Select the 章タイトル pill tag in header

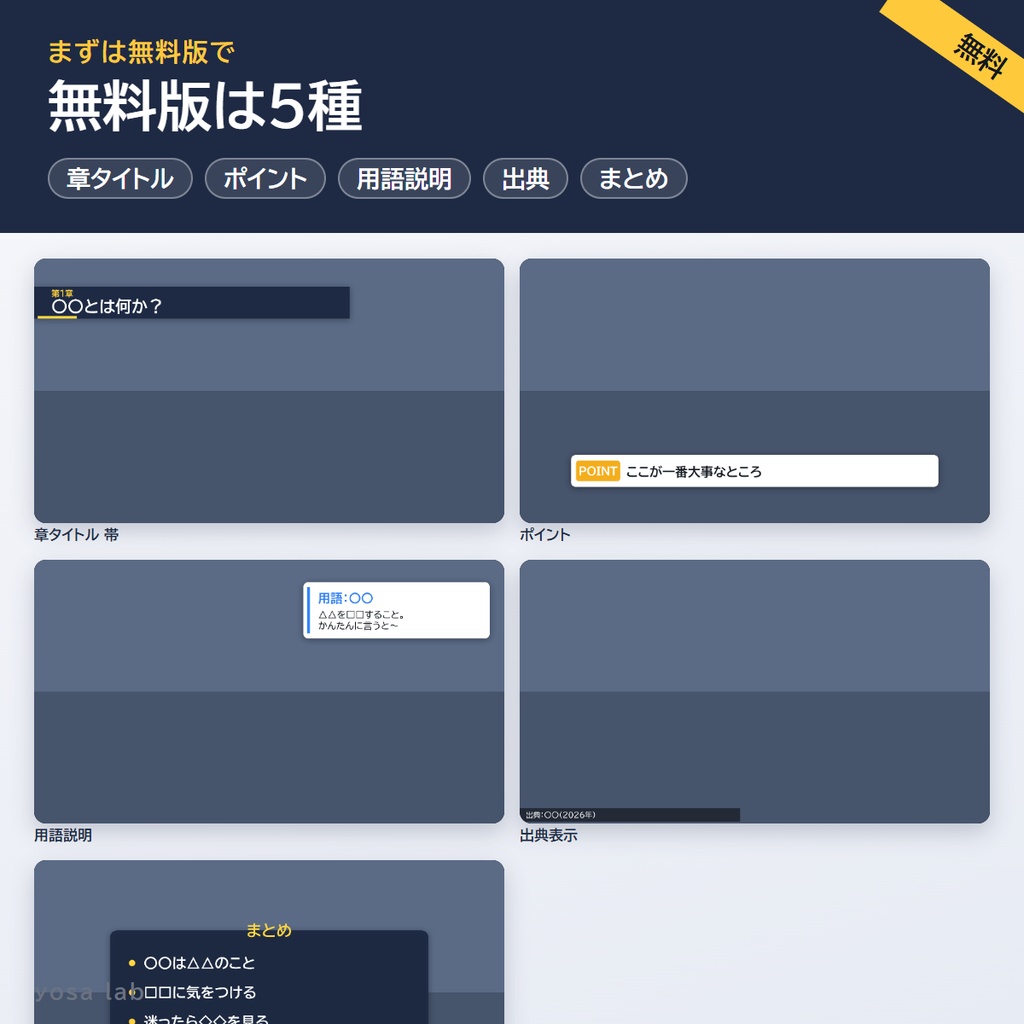pyautogui.click(x=120, y=178)
